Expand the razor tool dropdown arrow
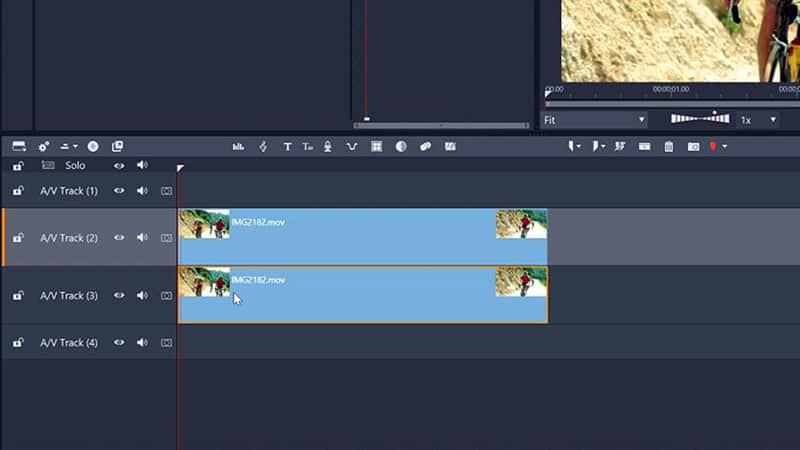 click(x=579, y=147)
